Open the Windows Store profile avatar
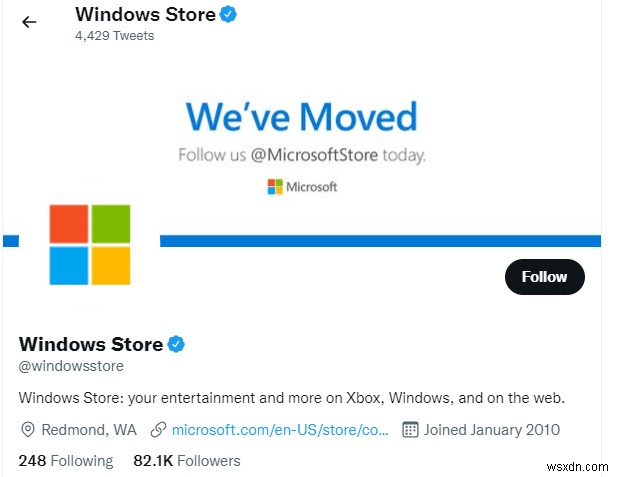Screen dimensions: 620x477 (90, 245)
